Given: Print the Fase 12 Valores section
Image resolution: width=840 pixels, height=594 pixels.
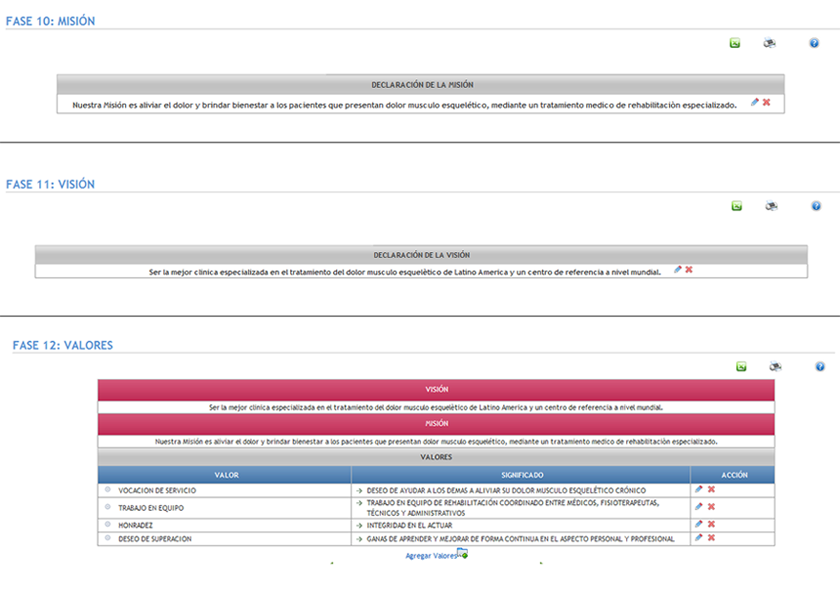Looking at the screenshot, I should click(775, 367).
